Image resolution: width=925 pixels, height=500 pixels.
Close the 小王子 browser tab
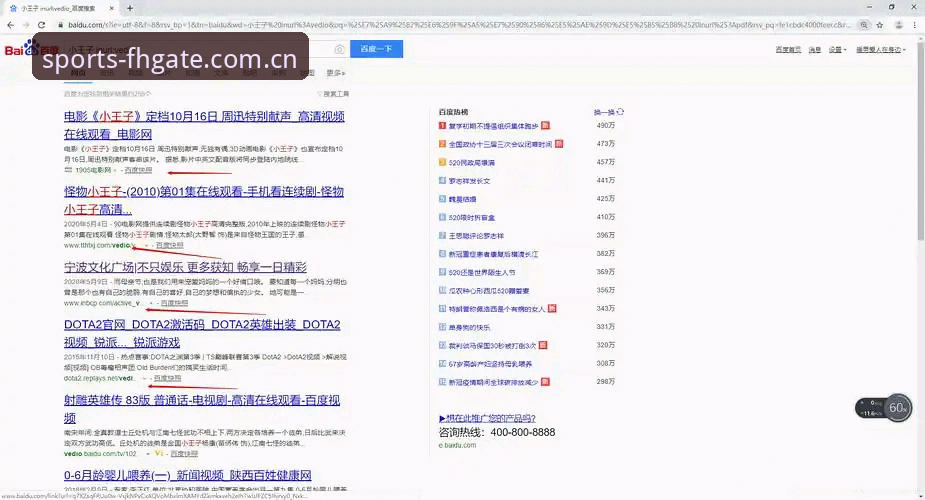pyautogui.click(x=111, y=8)
